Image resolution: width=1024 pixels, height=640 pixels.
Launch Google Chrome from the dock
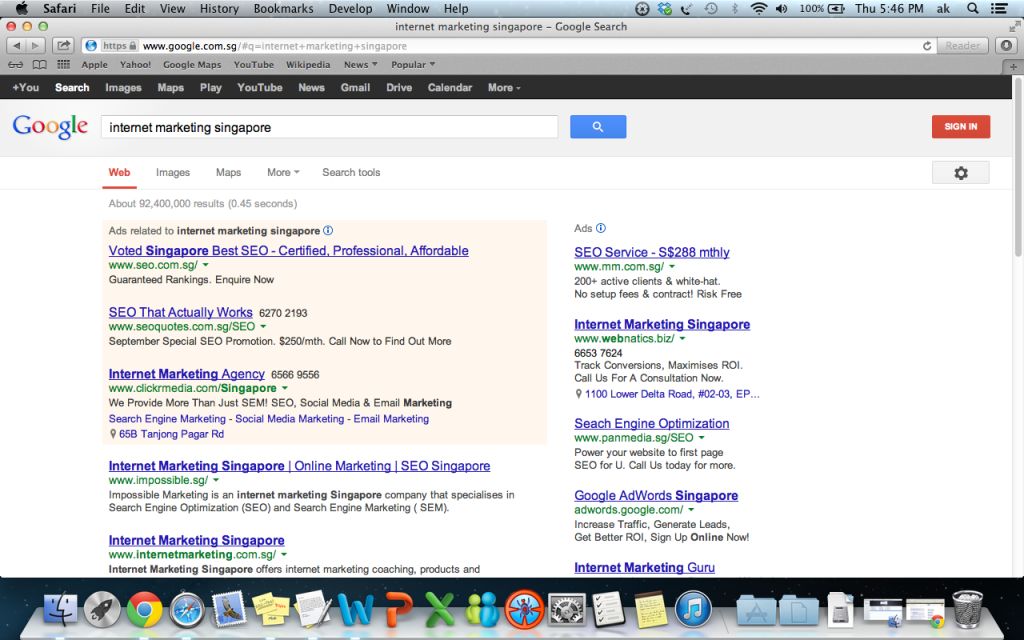(144, 610)
